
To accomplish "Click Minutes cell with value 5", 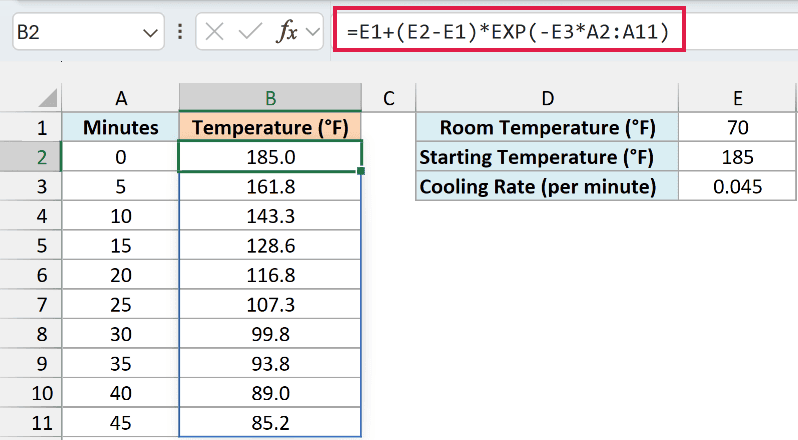I will [121, 187].
